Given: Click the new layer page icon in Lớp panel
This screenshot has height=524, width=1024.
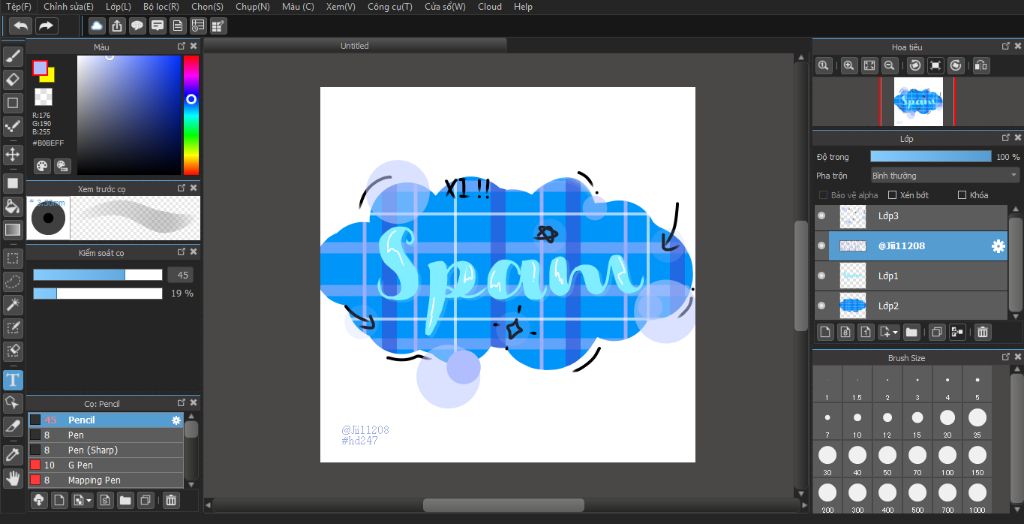Looking at the screenshot, I should [825, 333].
